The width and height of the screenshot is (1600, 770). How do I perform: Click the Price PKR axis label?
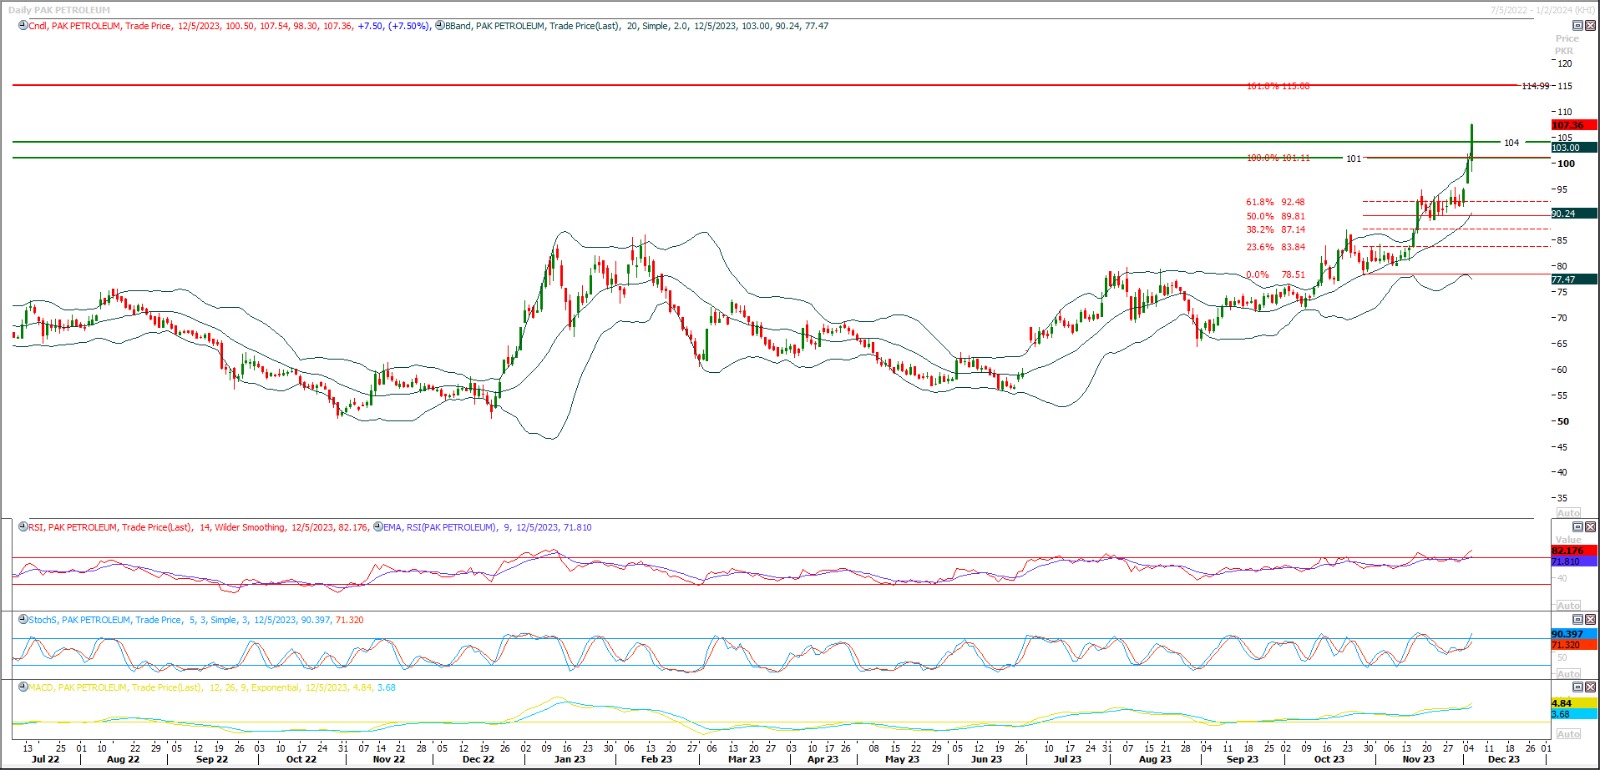pyautogui.click(x=1566, y=45)
